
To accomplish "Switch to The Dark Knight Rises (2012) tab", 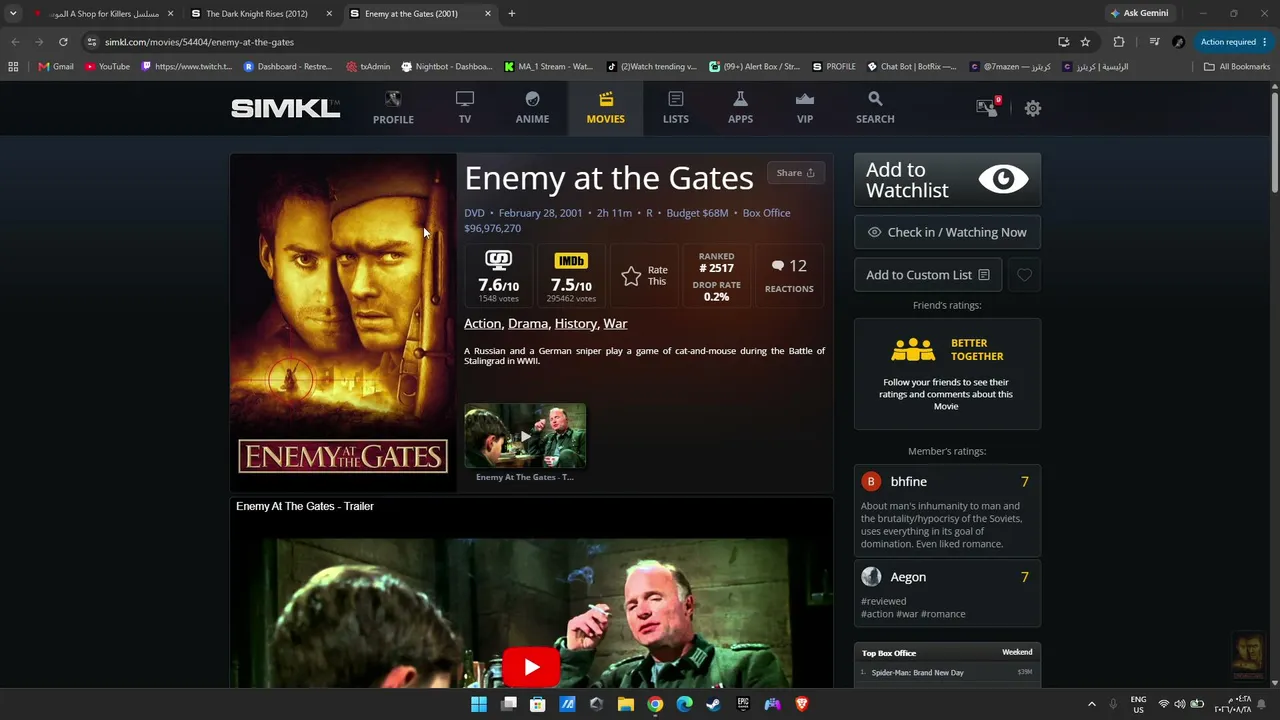I will [x=257, y=14].
